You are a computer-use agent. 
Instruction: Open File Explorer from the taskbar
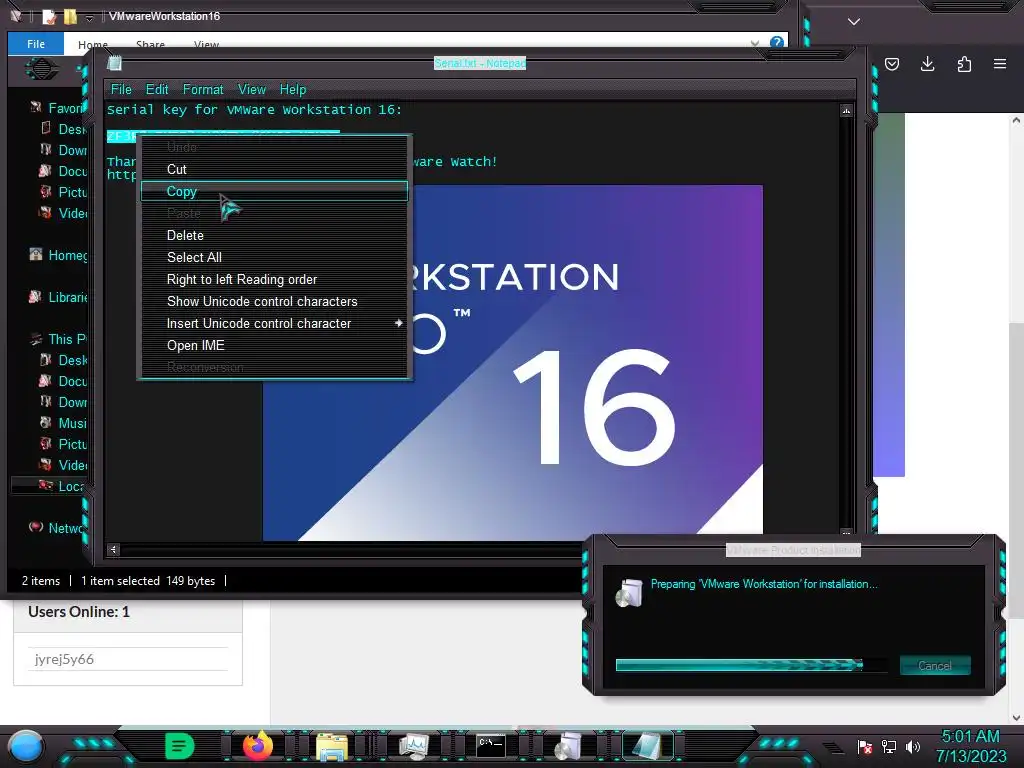click(x=332, y=746)
